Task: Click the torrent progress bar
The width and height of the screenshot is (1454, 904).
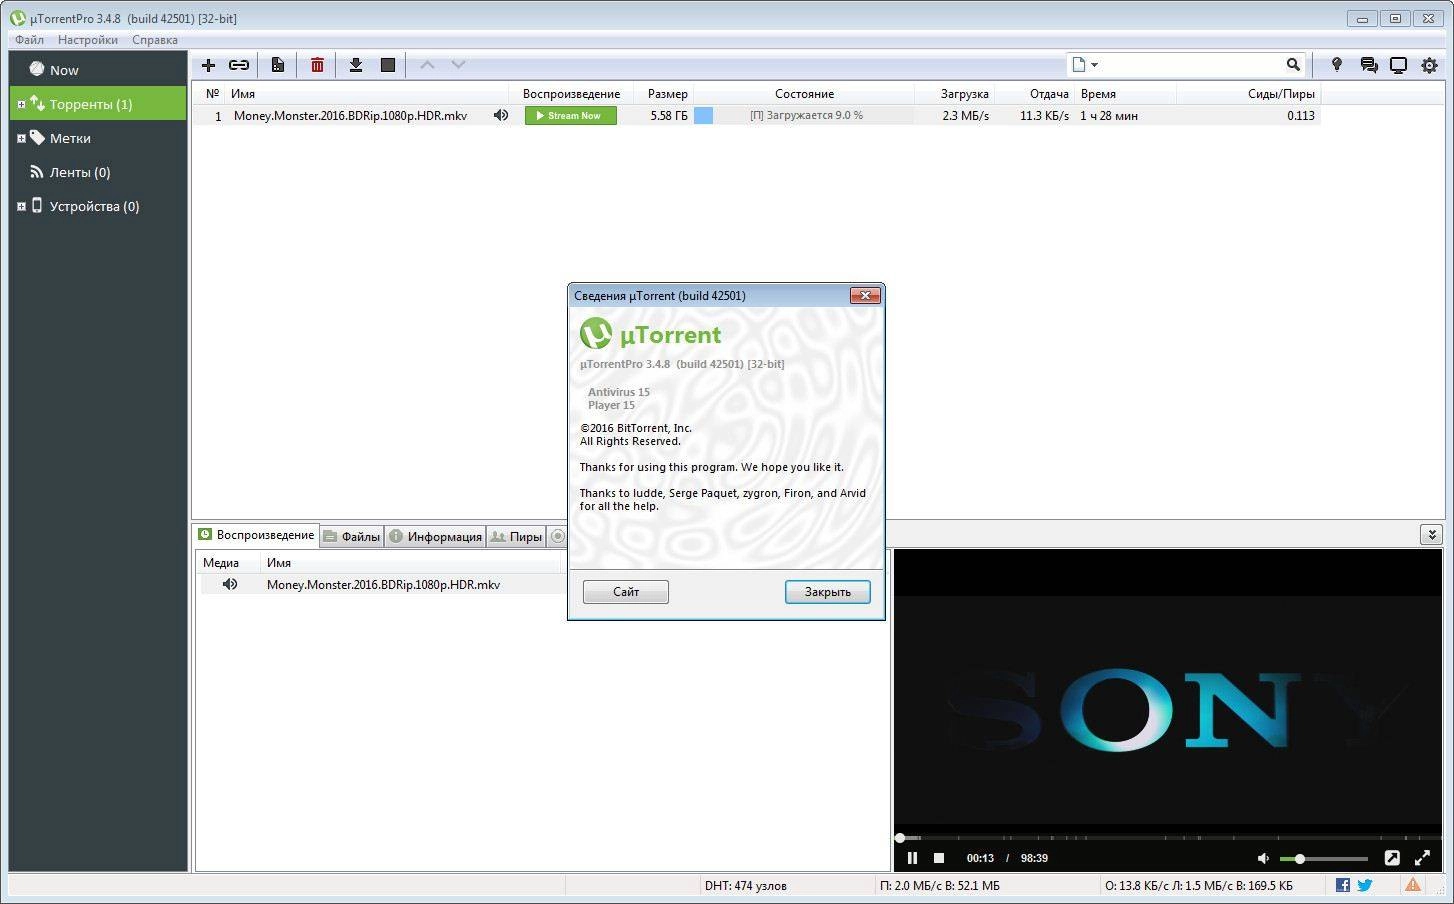Action: [x=803, y=116]
